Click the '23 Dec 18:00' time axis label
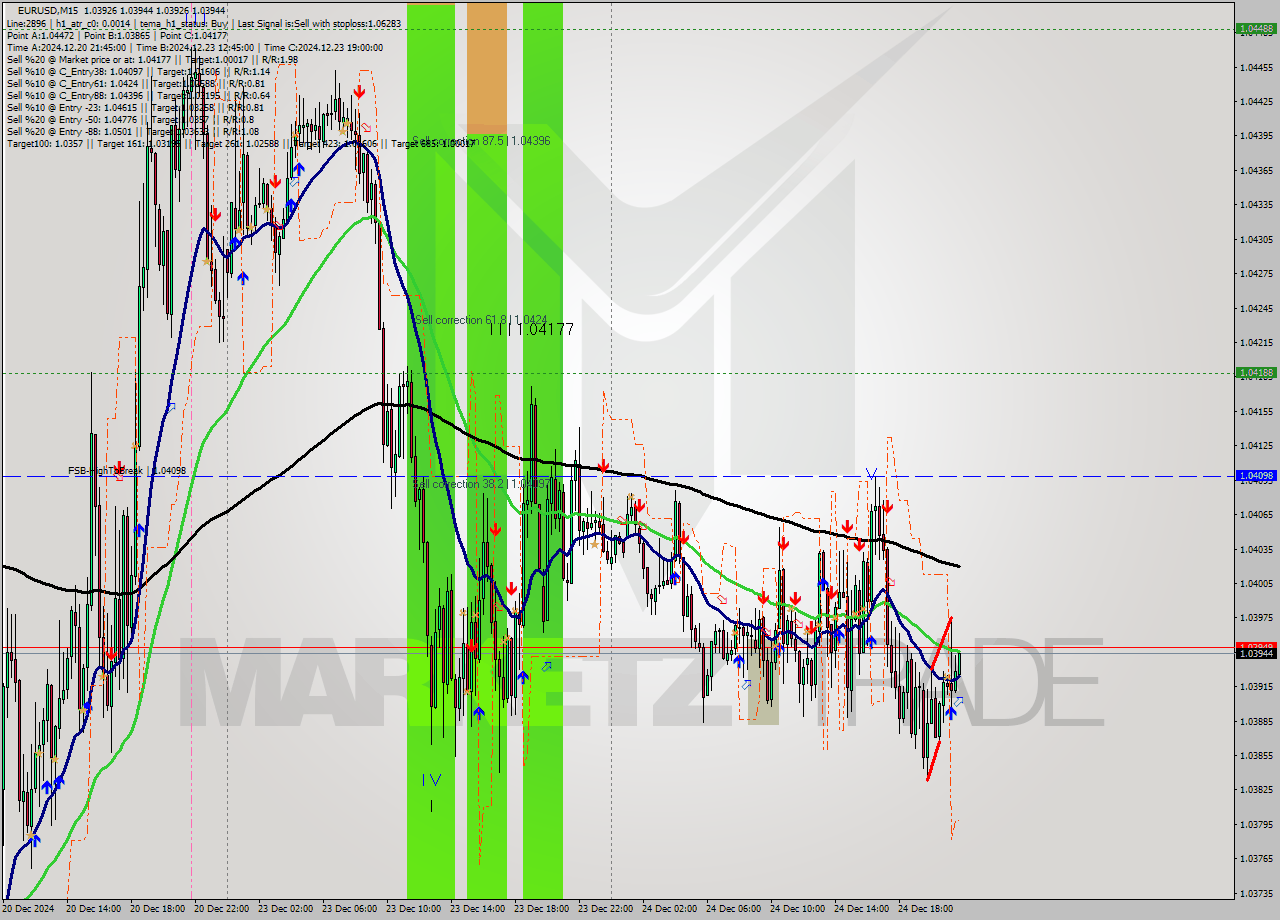Image resolution: width=1280 pixels, height=920 pixels. click(541, 909)
